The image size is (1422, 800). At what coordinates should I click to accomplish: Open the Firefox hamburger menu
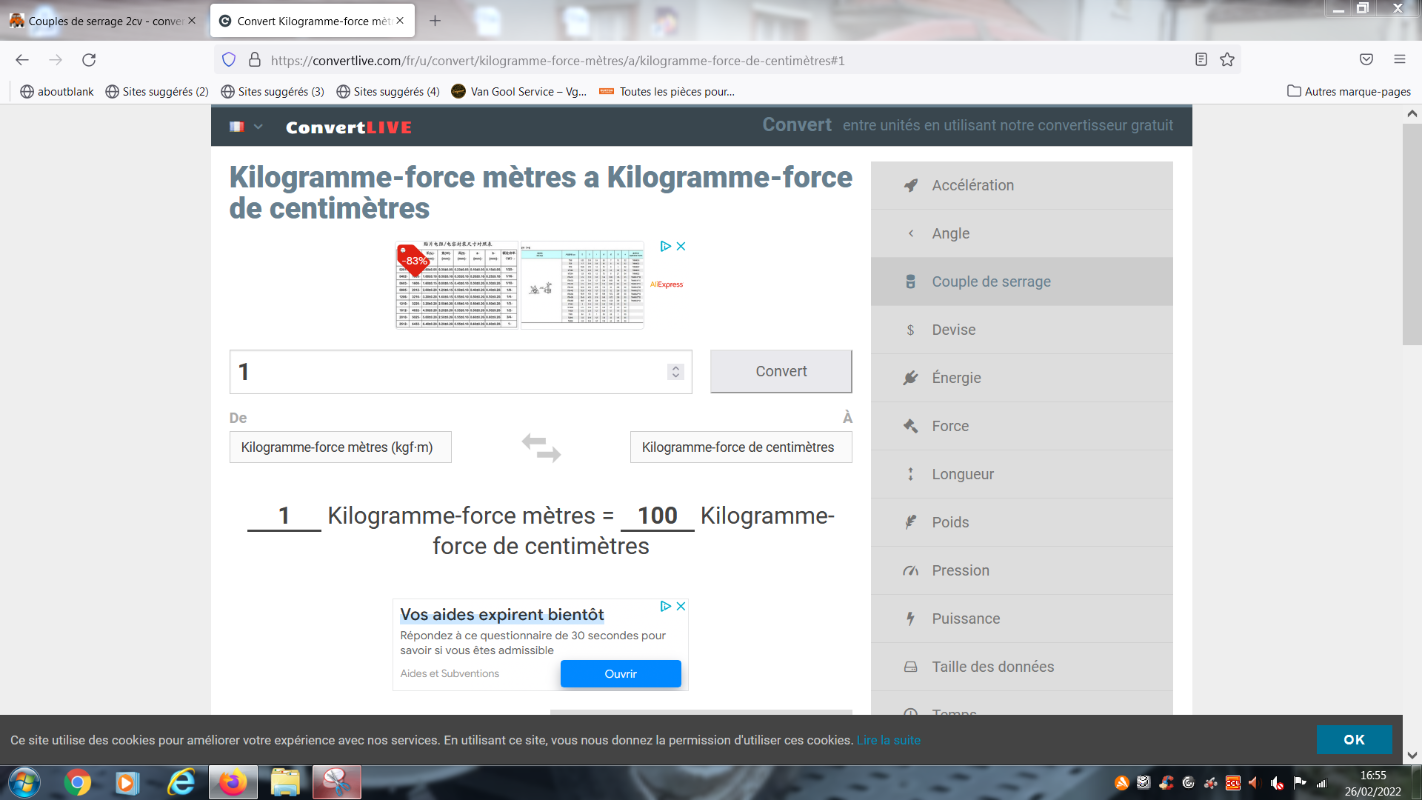point(1398,60)
